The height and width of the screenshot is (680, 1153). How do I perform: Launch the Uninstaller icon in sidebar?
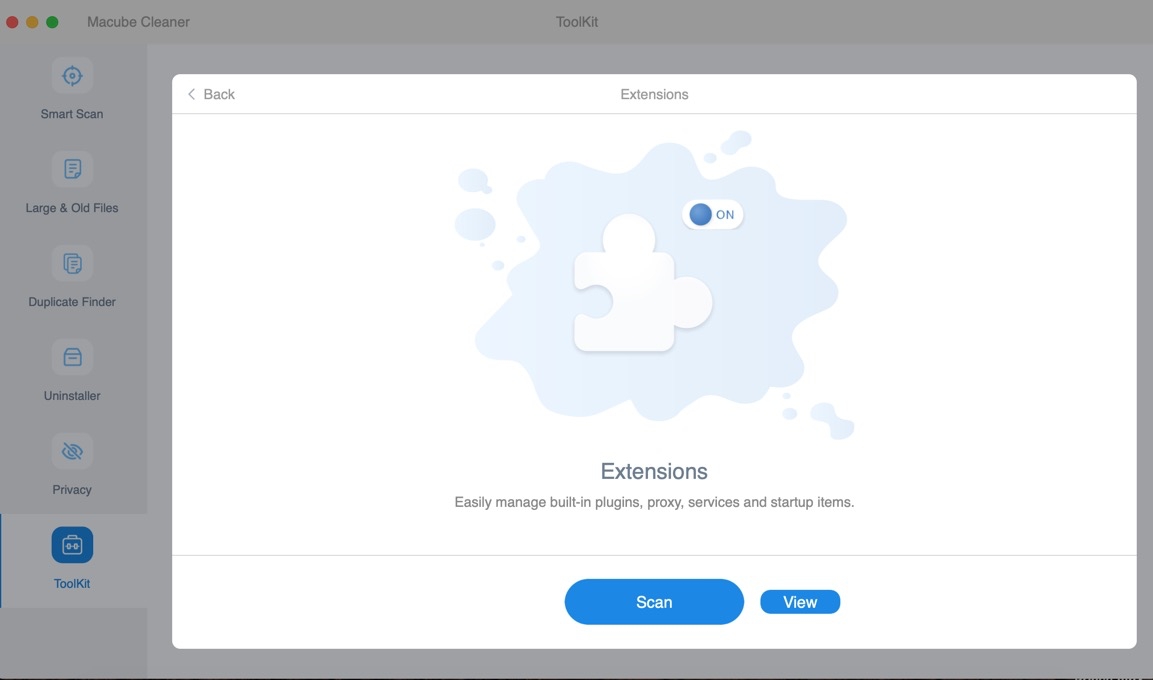pos(72,357)
